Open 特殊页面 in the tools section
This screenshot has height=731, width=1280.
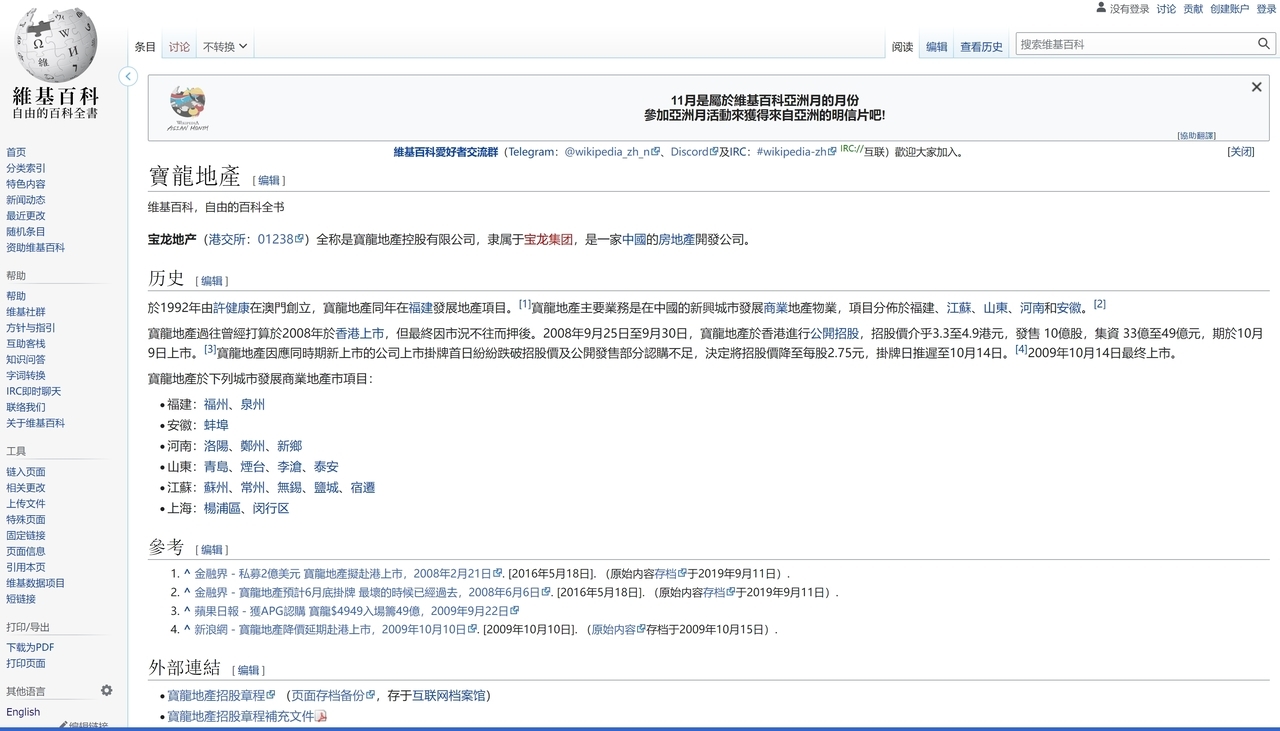coord(26,519)
